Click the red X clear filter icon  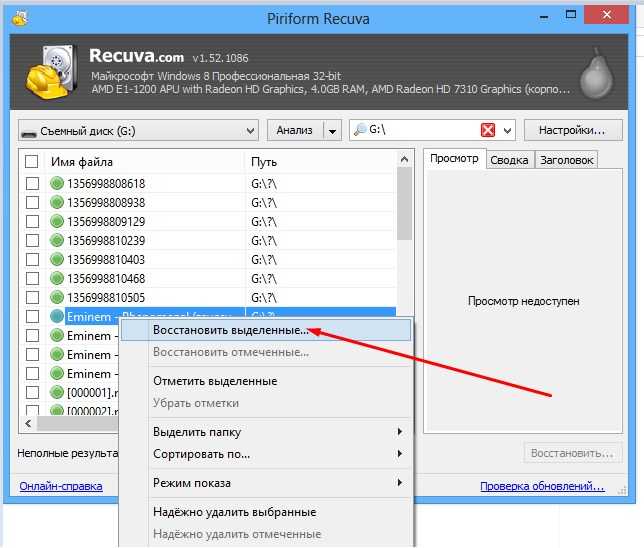[x=488, y=131]
